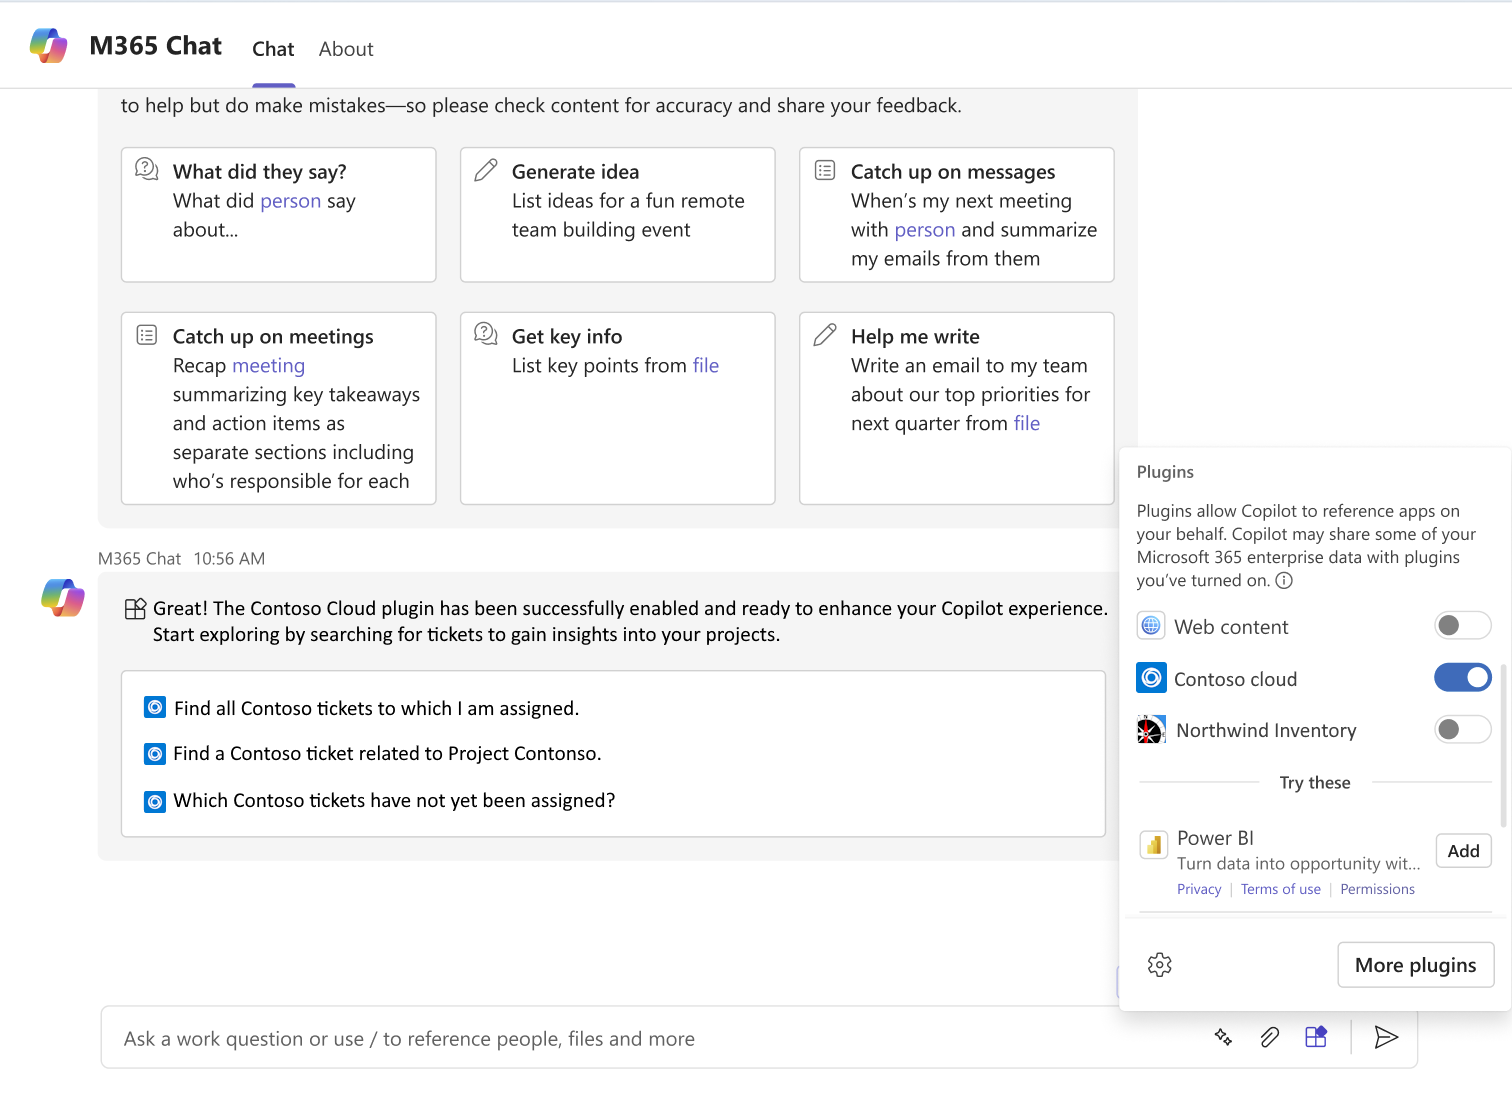Click the 'Plugins' panel heading

tap(1165, 472)
